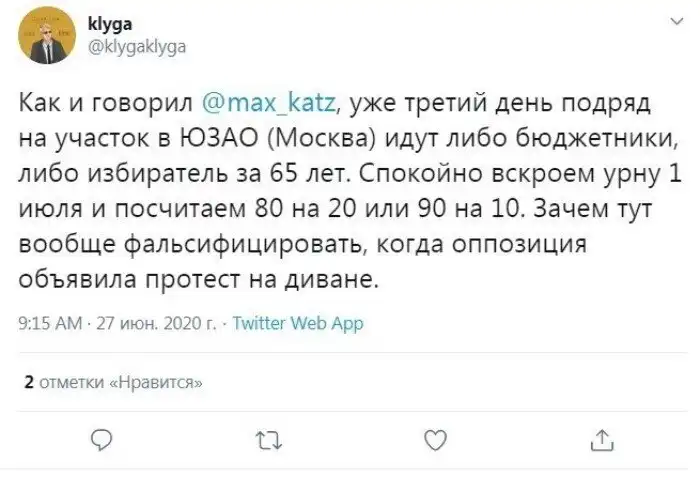Visit the mentioned @max_katz profile
The width and height of the screenshot is (700, 477).
pos(271,102)
